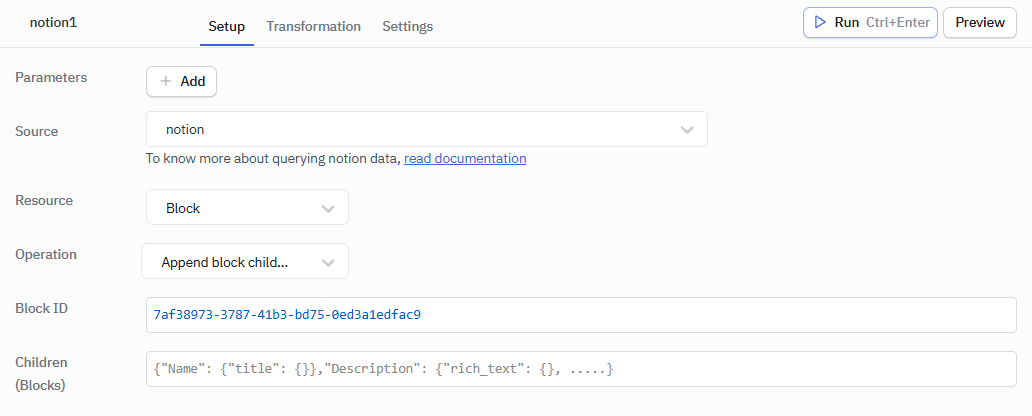1032x416 pixels.
Task: Focus the Block ID input field
Action: pyautogui.click(x=580, y=315)
